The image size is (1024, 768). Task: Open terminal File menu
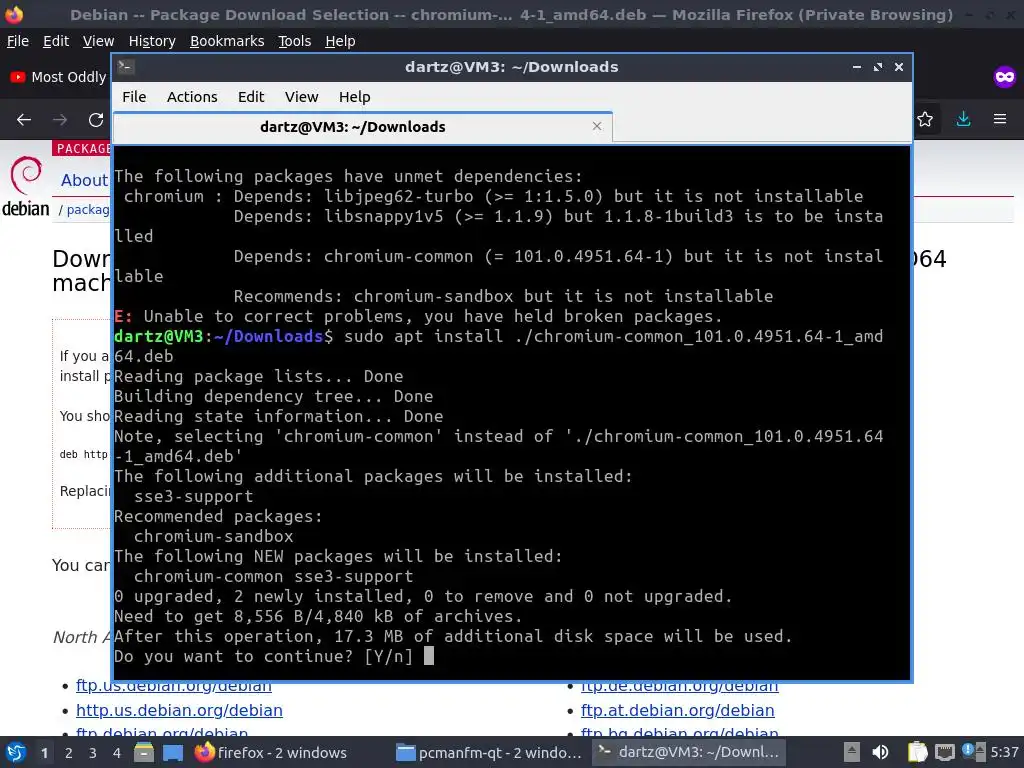pos(134,97)
